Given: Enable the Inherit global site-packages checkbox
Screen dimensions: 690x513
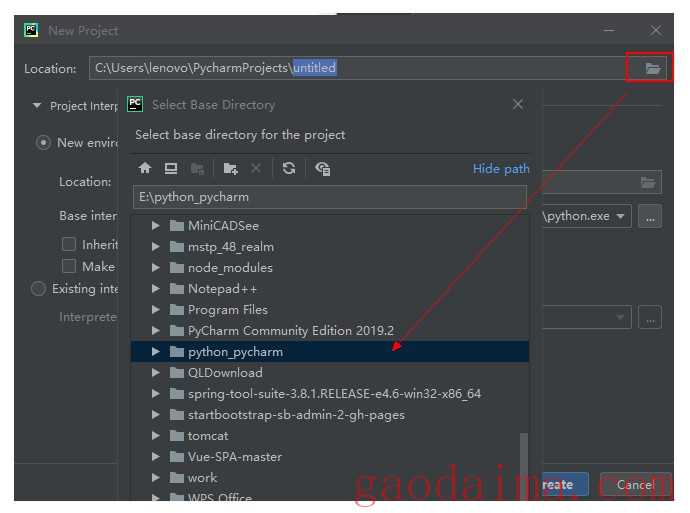Looking at the screenshot, I should [x=69, y=244].
